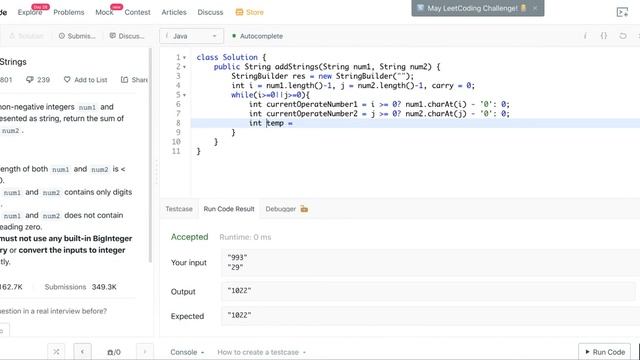Collapse code fold on line 1
The height and width of the screenshot is (360, 640).
pos(184,58)
